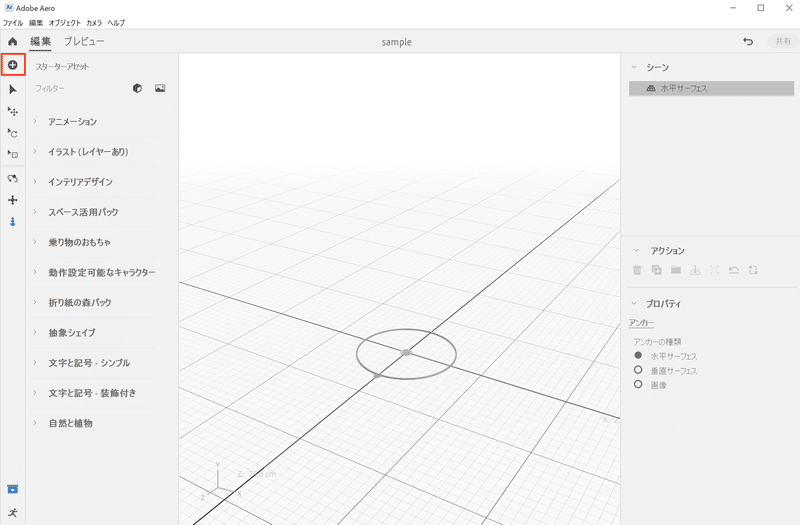The width and height of the screenshot is (800, 525).
Task: Select 画像 anchor radio button
Action: coord(638,384)
